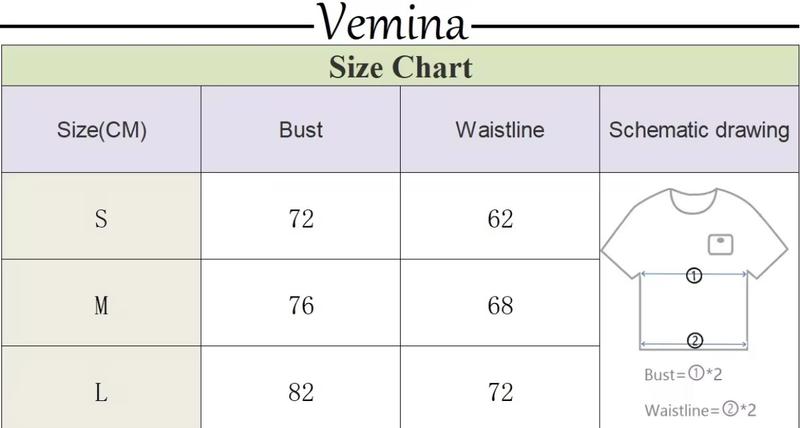This screenshot has height=428, width=800.
Task: Click the S size row label
Action: pyautogui.click(x=101, y=219)
